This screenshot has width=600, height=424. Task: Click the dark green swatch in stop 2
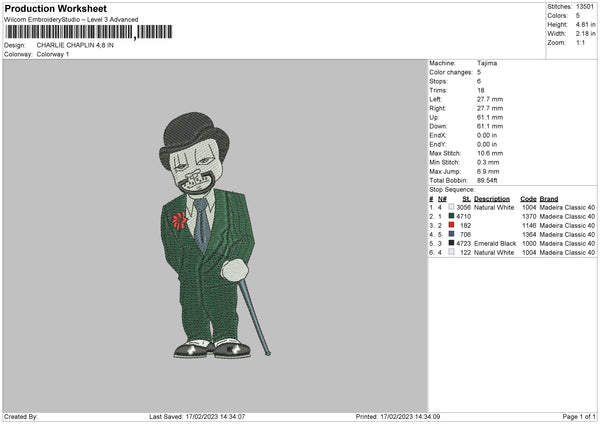pyautogui.click(x=451, y=216)
